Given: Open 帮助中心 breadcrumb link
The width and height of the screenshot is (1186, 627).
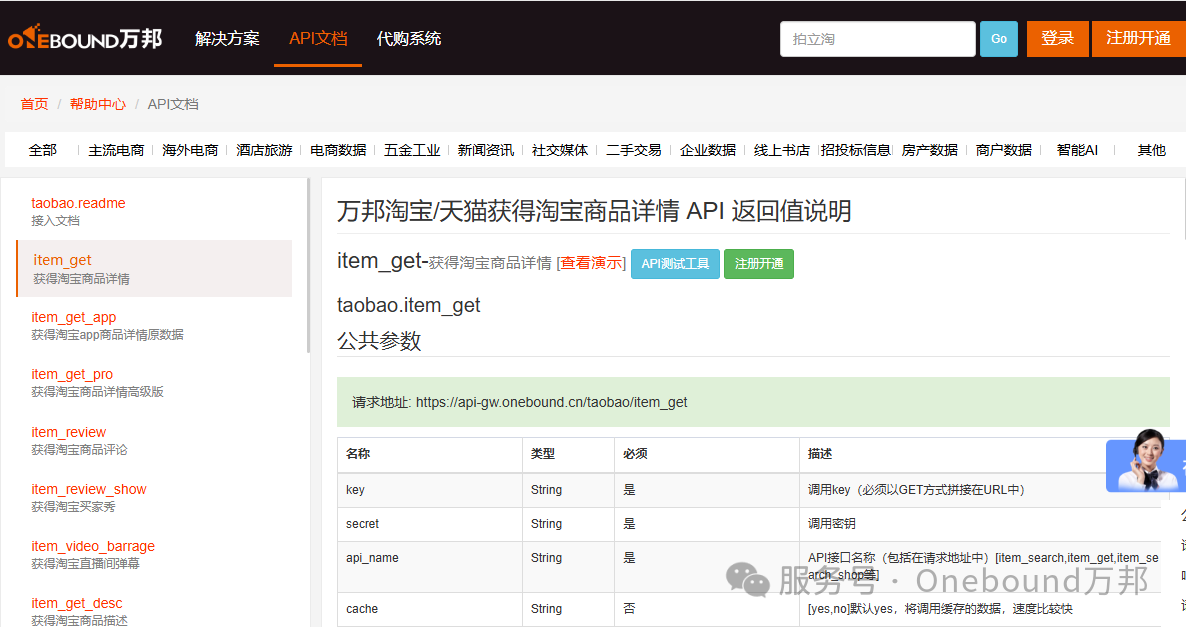Looking at the screenshot, I should coord(98,104).
